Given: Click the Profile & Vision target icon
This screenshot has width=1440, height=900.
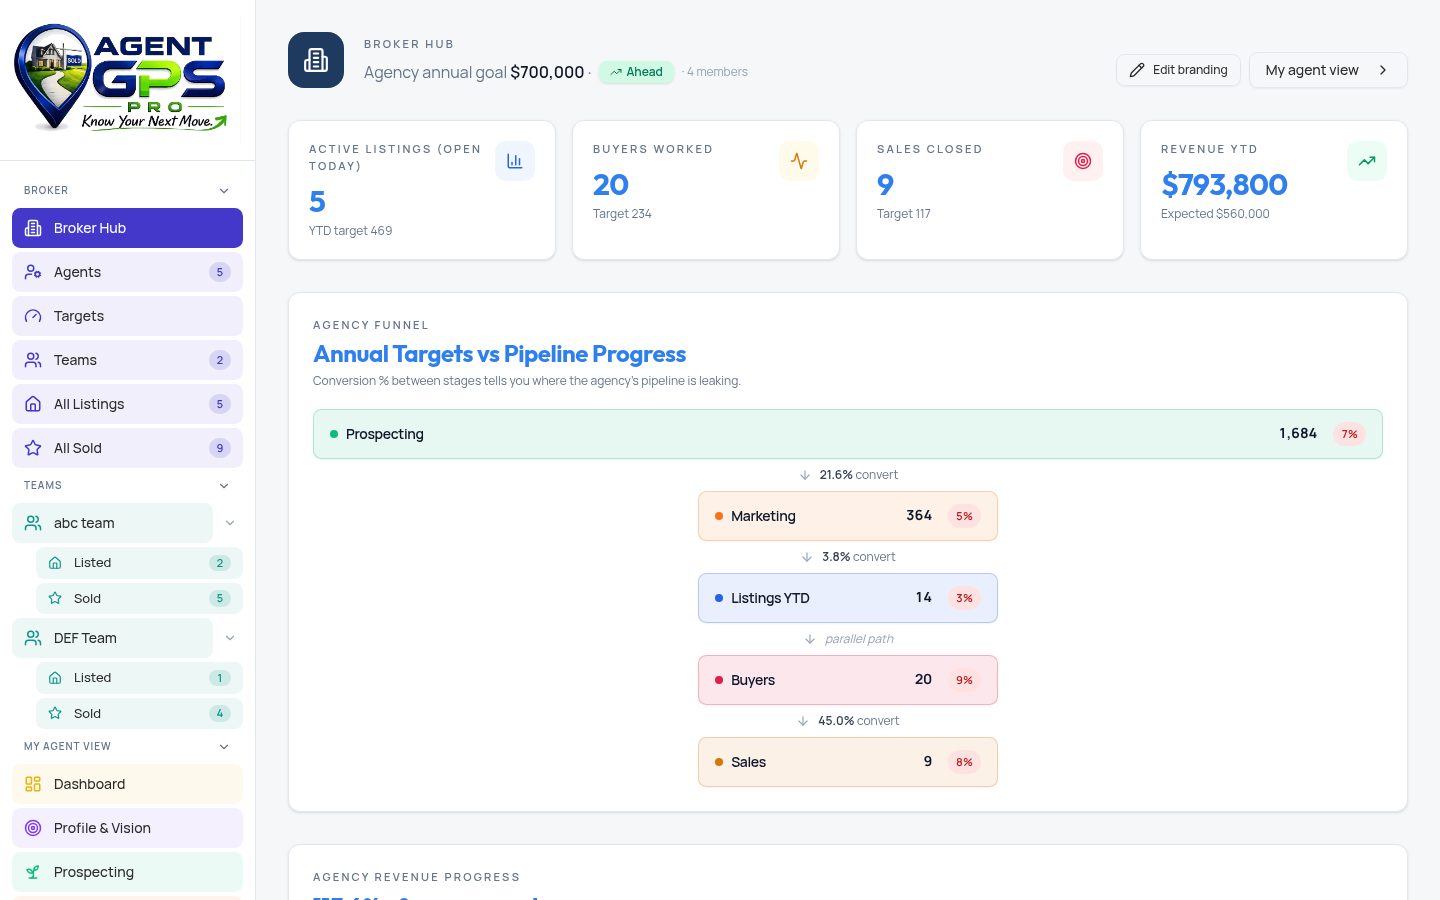Looking at the screenshot, I should click(33, 828).
